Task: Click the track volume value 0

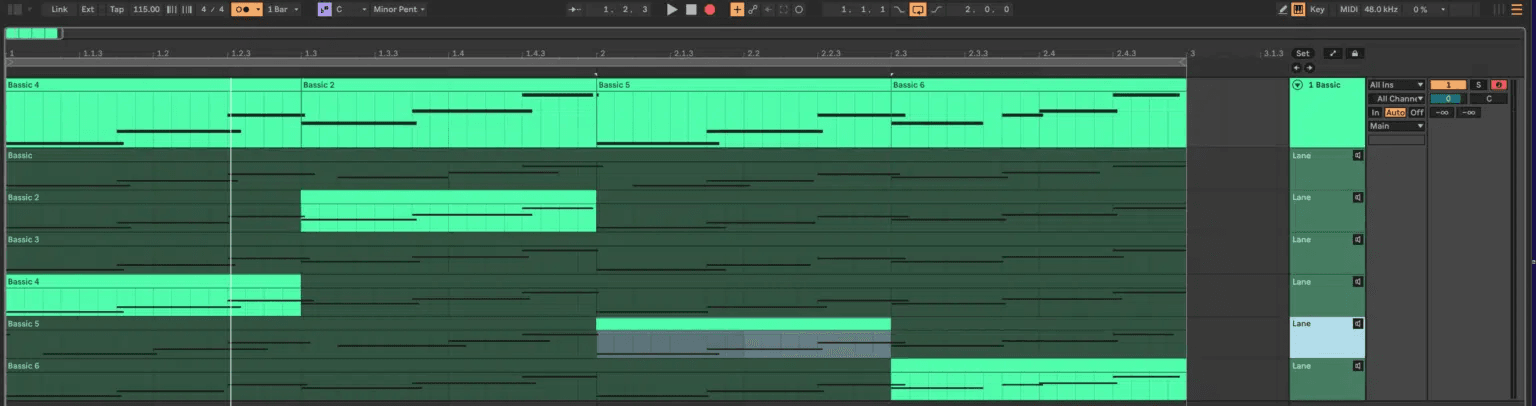Action: point(1448,99)
